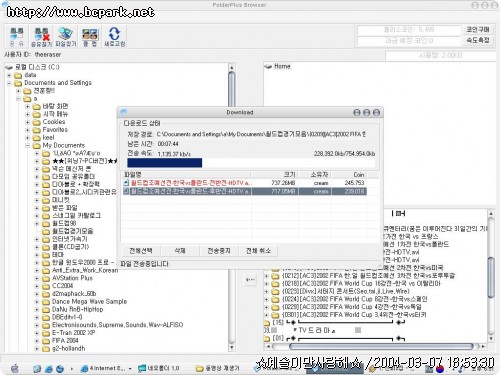Collapse the folder named a
Viewport: 500px width, 375px height.
19,99
